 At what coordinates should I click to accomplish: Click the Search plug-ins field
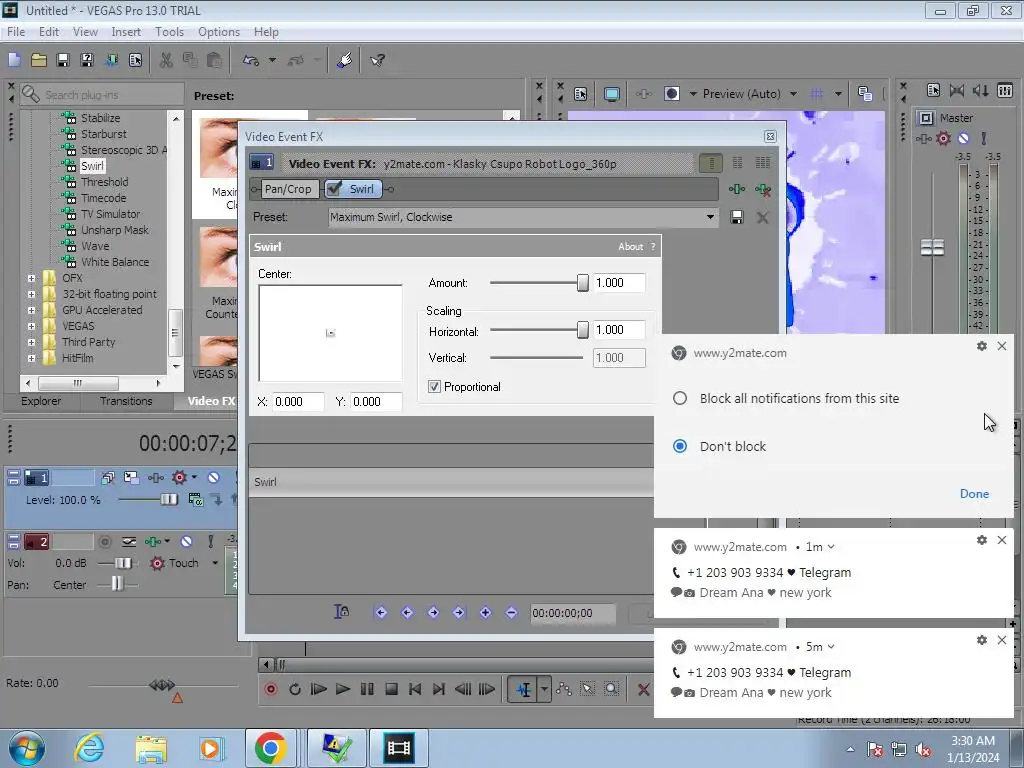click(x=111, y=95)
